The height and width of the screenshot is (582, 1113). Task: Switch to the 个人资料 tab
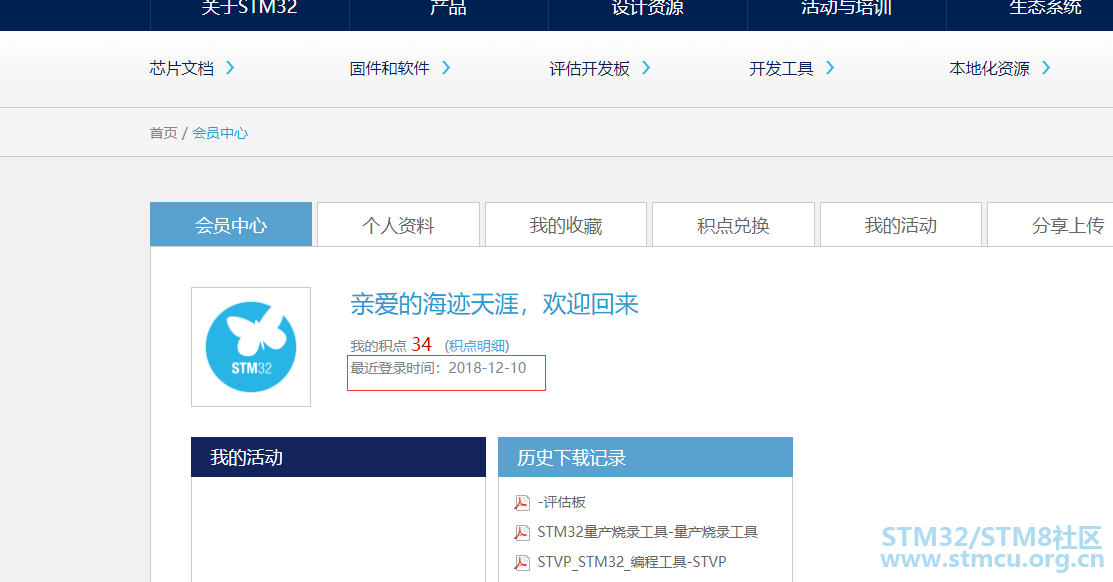point(398,225)
